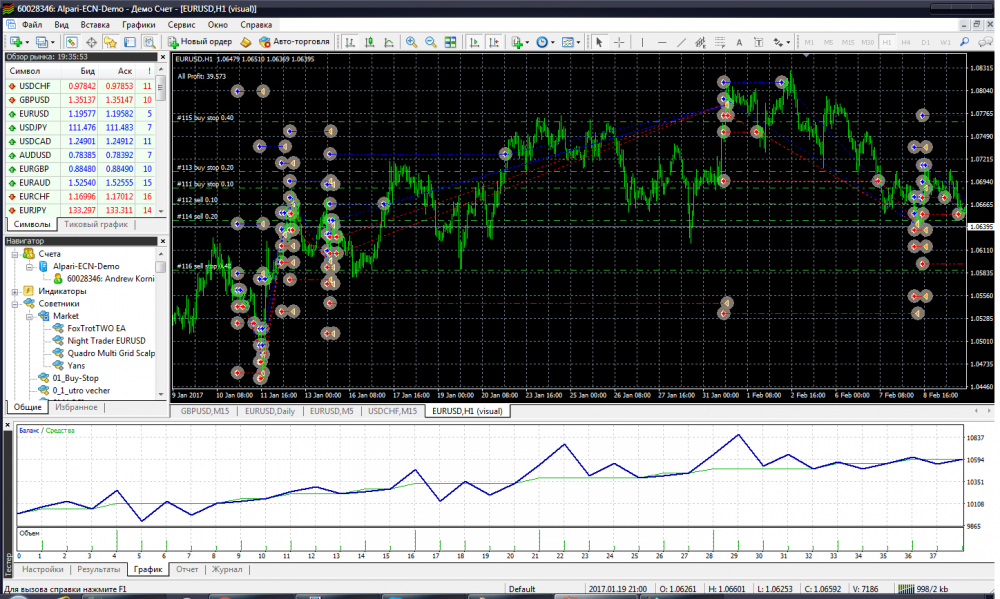1000x599 pixels.
Task: Select the Trendline drawing tool
Action: point(681,42)
